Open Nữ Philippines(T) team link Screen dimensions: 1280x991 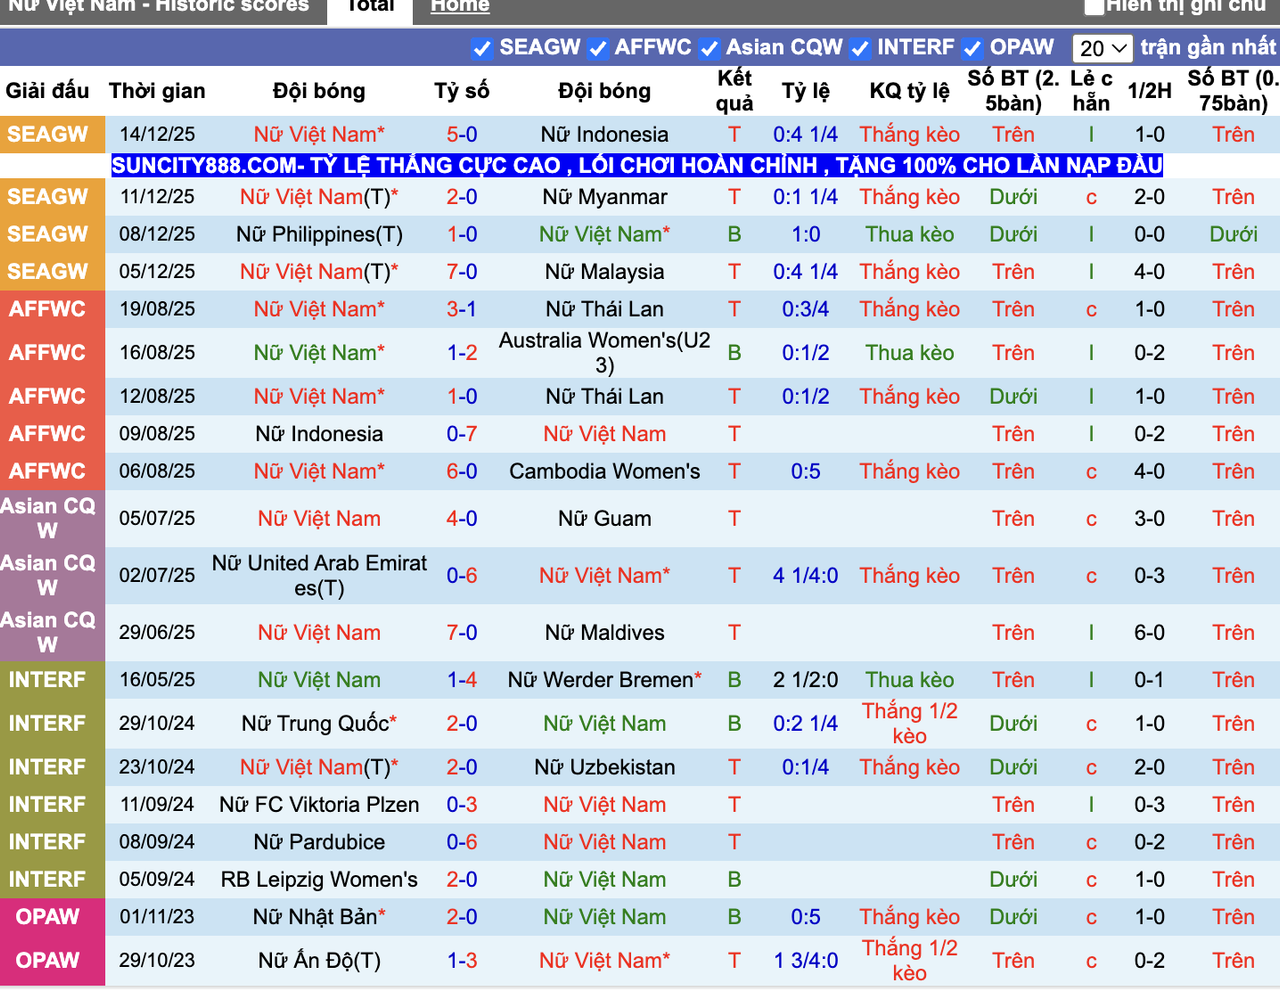pos(319,235)
